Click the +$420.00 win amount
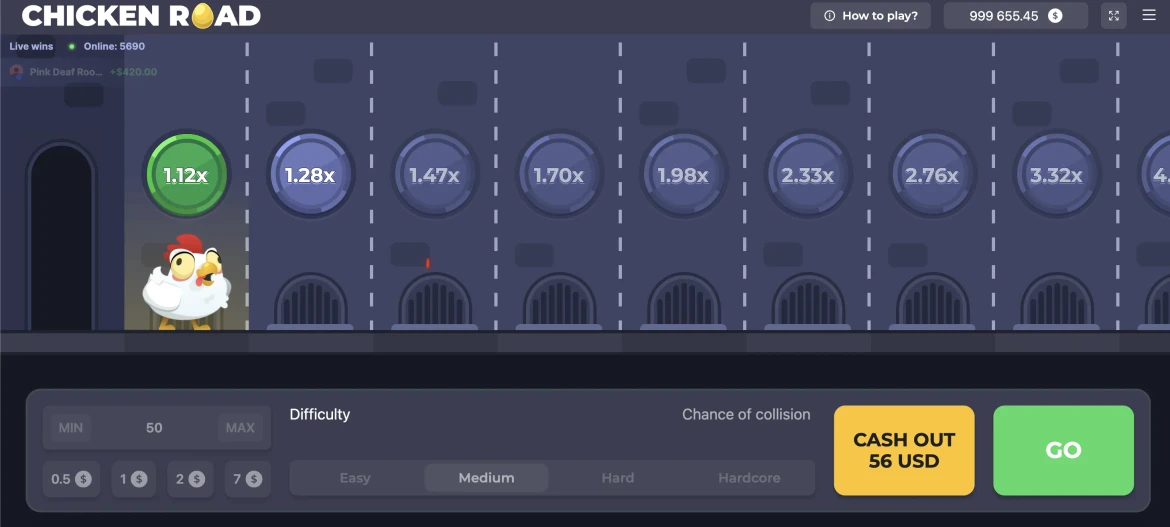 pos(134,72)
